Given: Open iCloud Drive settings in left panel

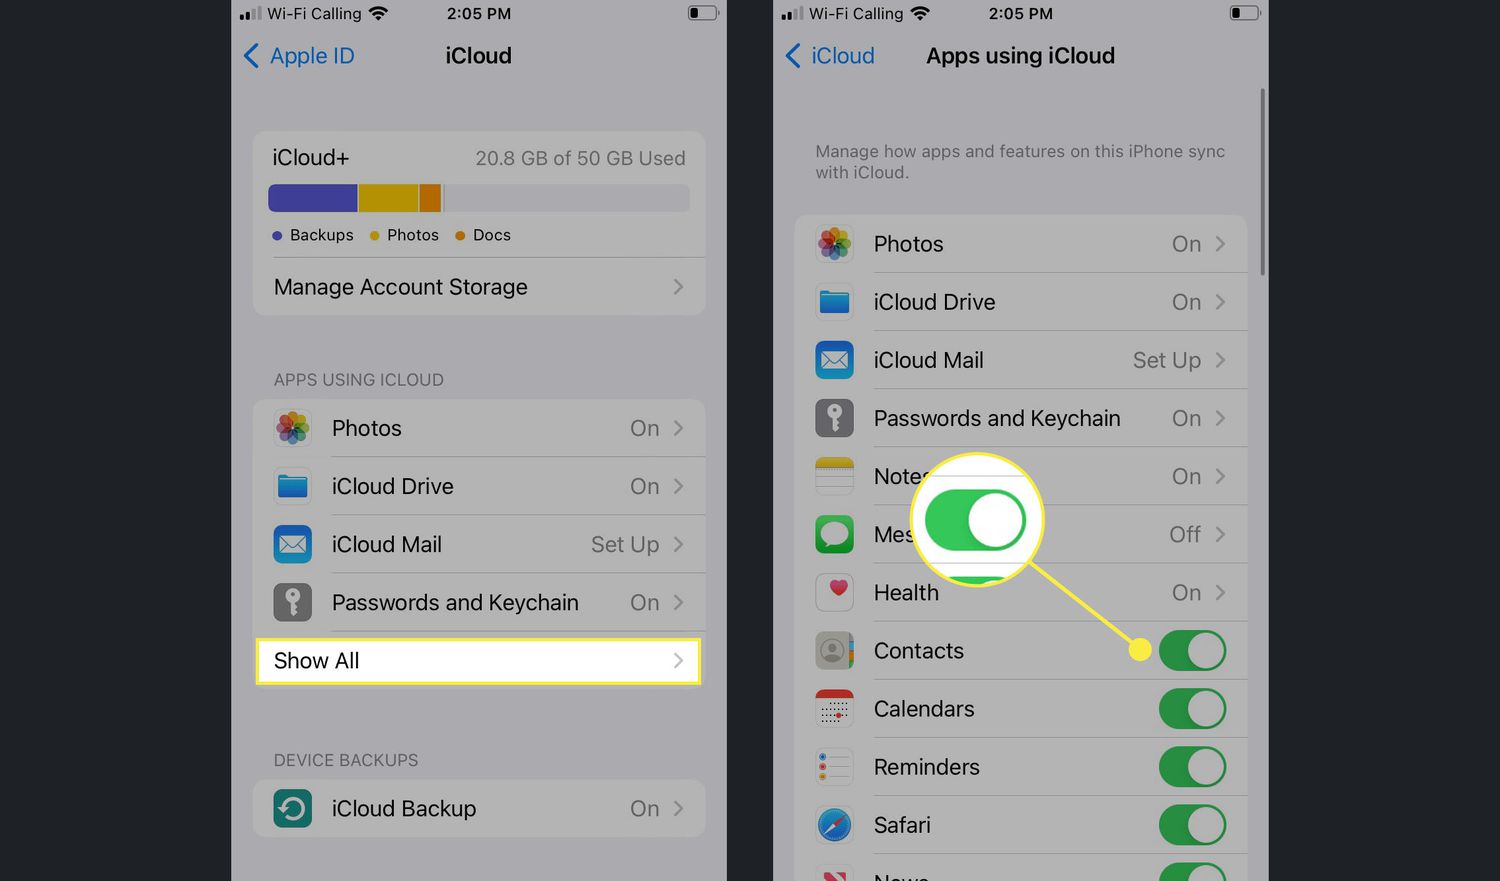Looking at the screenshot, I should [x=480, y=486].
